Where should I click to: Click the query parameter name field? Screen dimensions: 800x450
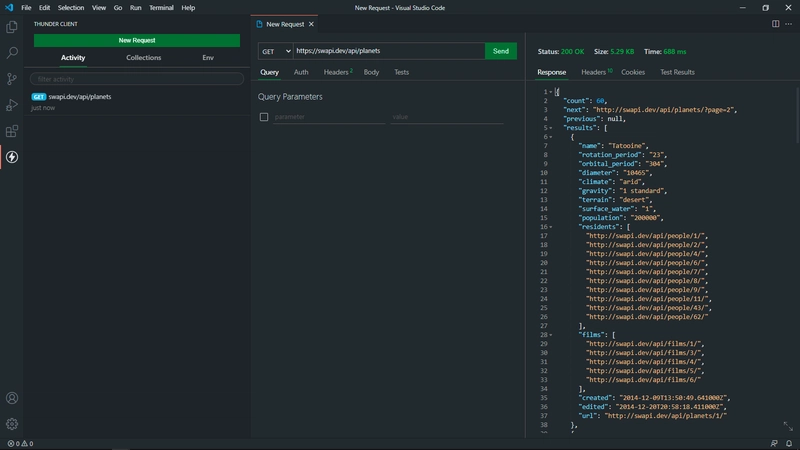[329, 117]
